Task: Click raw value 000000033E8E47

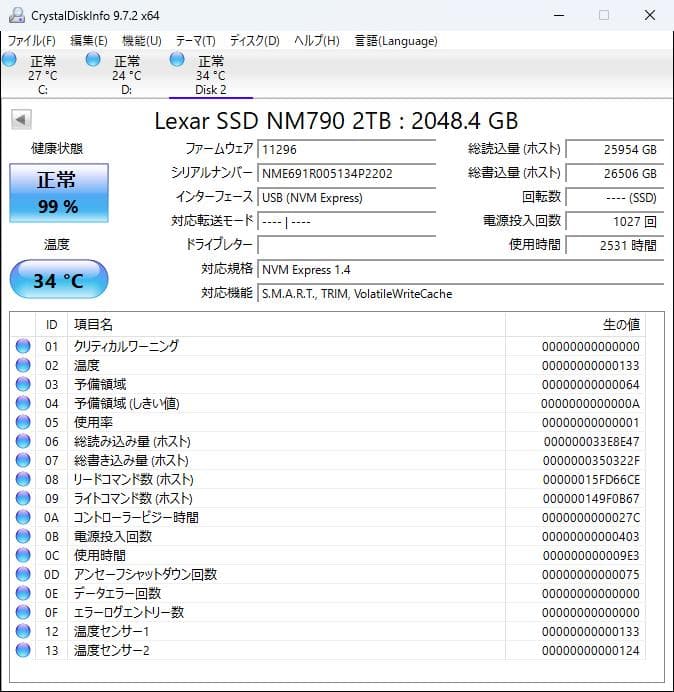Action: point(591,441)
